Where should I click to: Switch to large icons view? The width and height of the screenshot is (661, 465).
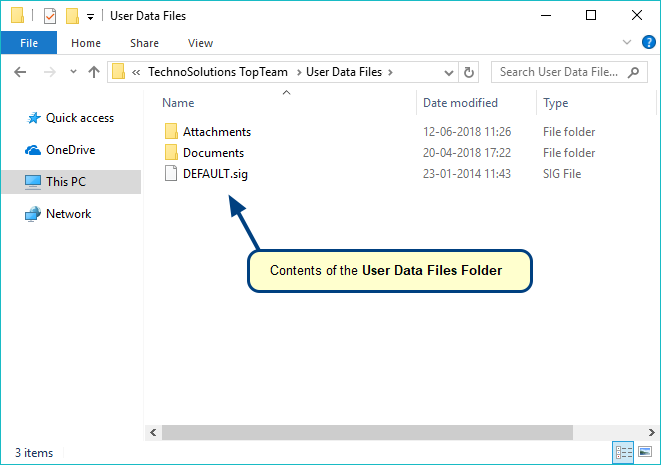click(643, 452)
